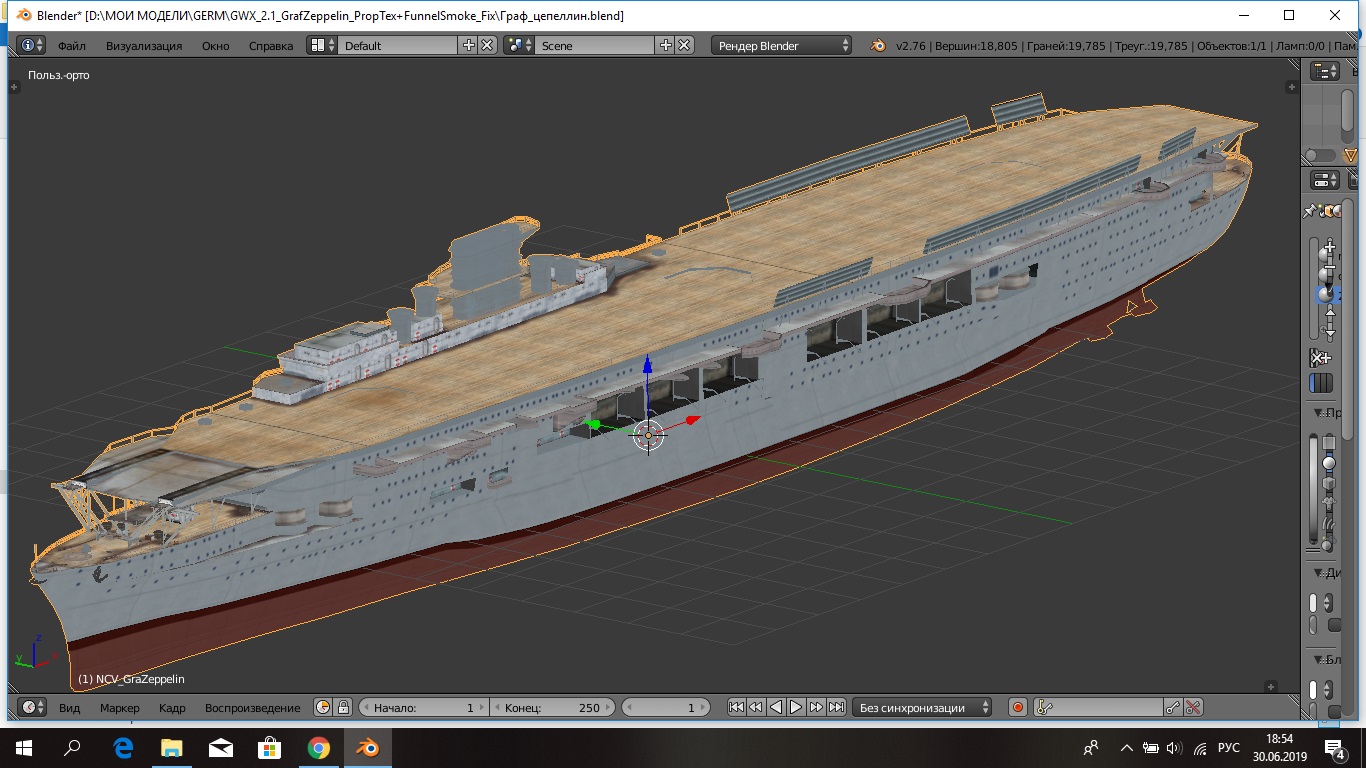
Task: Jump to the first frame in timeline
Action: (x=736, y=708)
